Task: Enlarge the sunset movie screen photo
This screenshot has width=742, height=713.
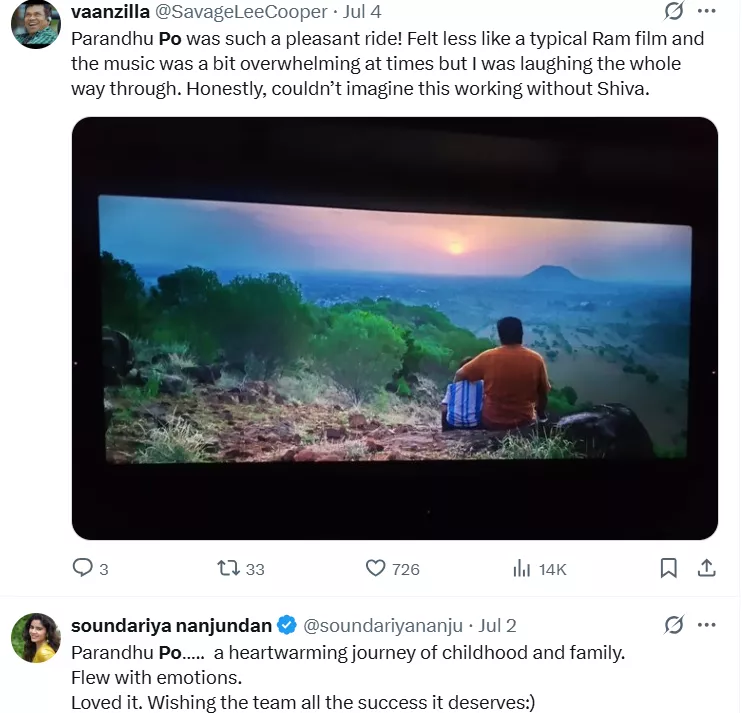Action: click(394, 329)
